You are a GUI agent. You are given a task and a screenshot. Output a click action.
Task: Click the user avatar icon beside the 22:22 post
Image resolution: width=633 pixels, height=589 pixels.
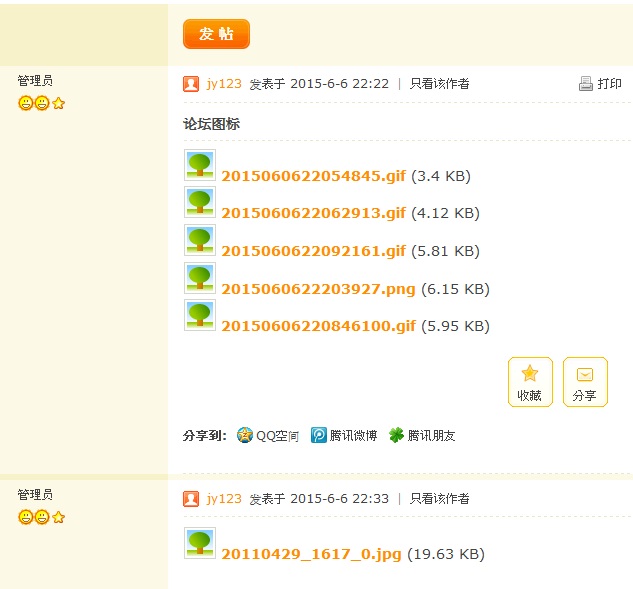click(191, 84)
